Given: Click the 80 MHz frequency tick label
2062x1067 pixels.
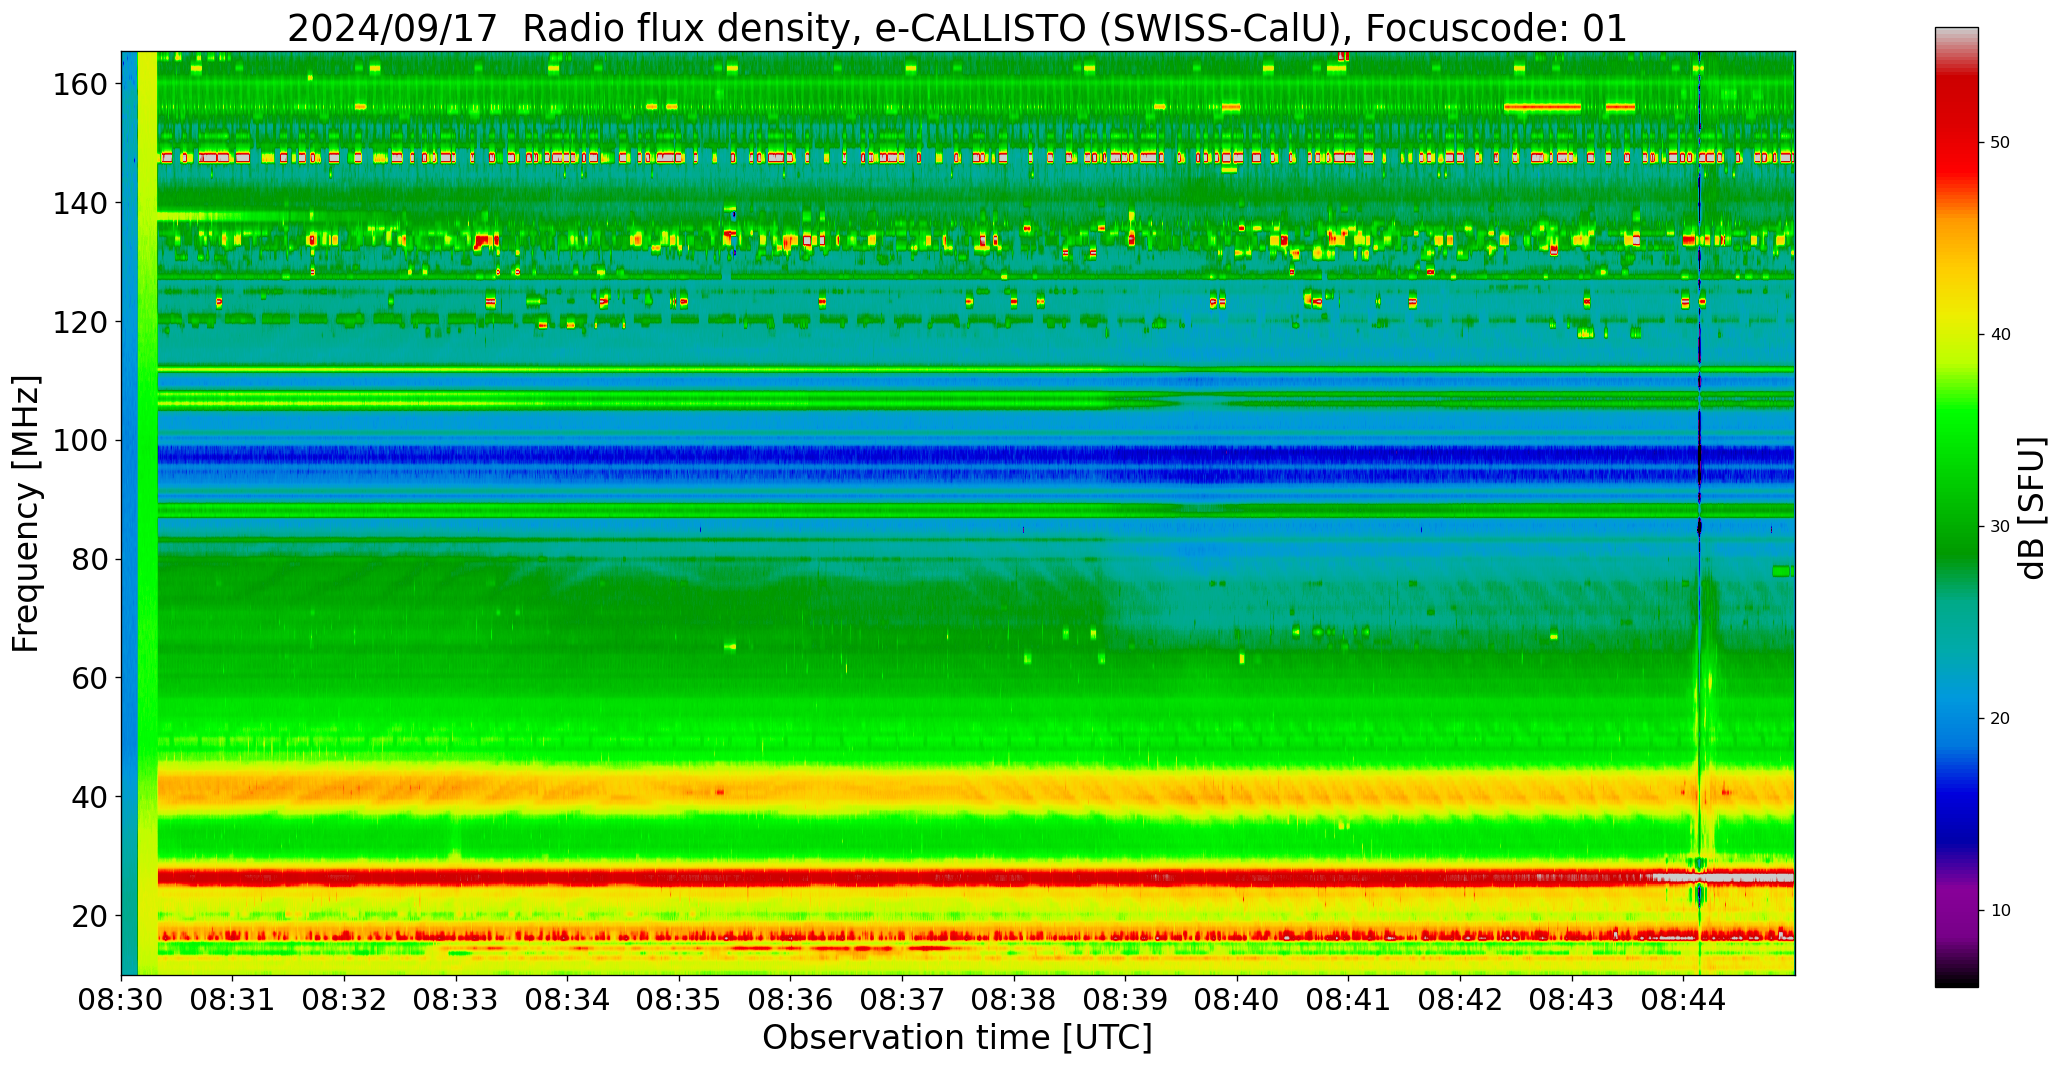Looking at the screenshot, I should pyautogui.click(x=90, y=559).
